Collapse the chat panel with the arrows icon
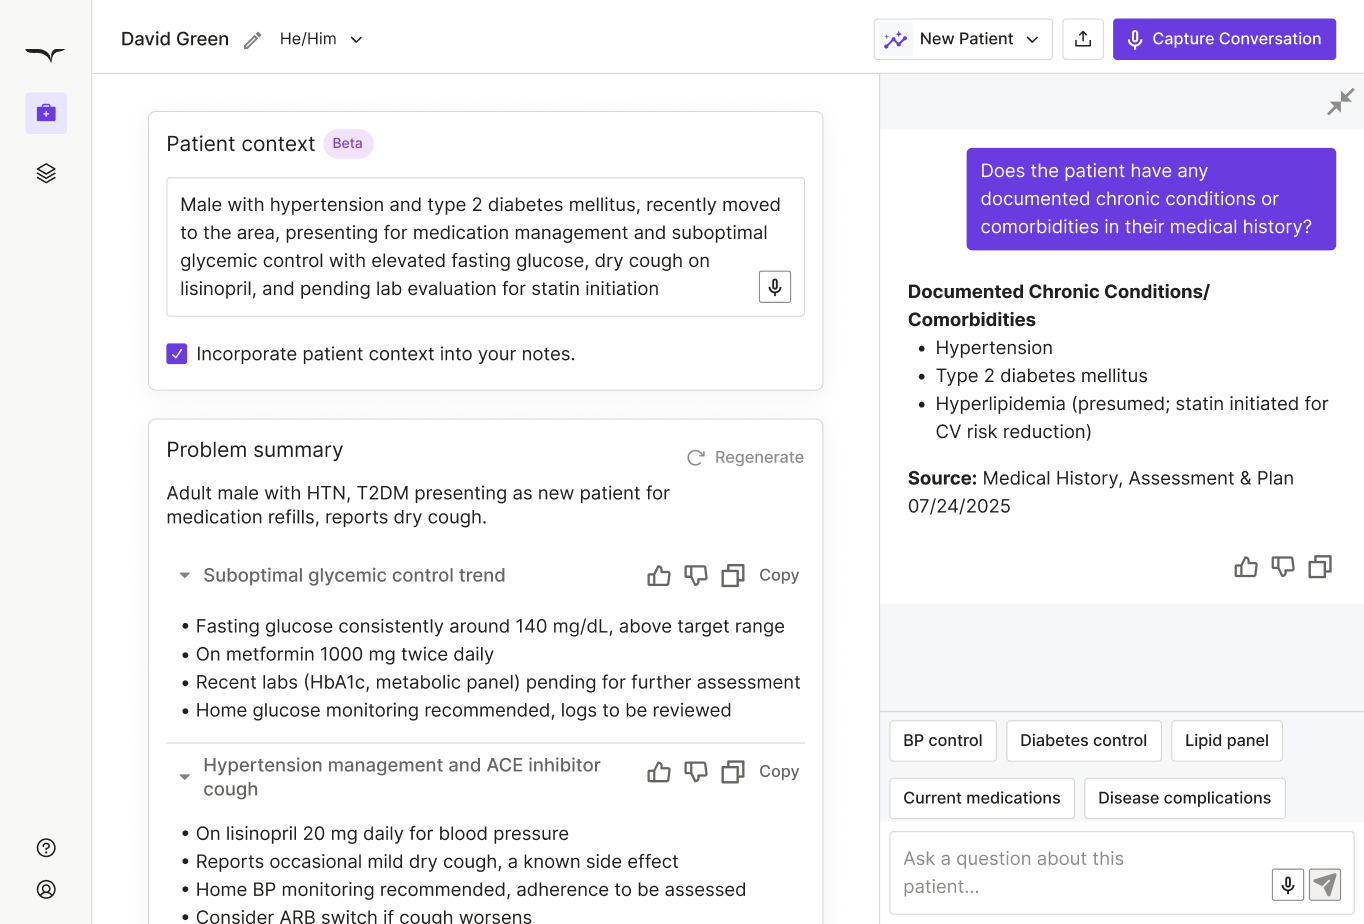1364x924 pixels. [x=1340, y=102]
